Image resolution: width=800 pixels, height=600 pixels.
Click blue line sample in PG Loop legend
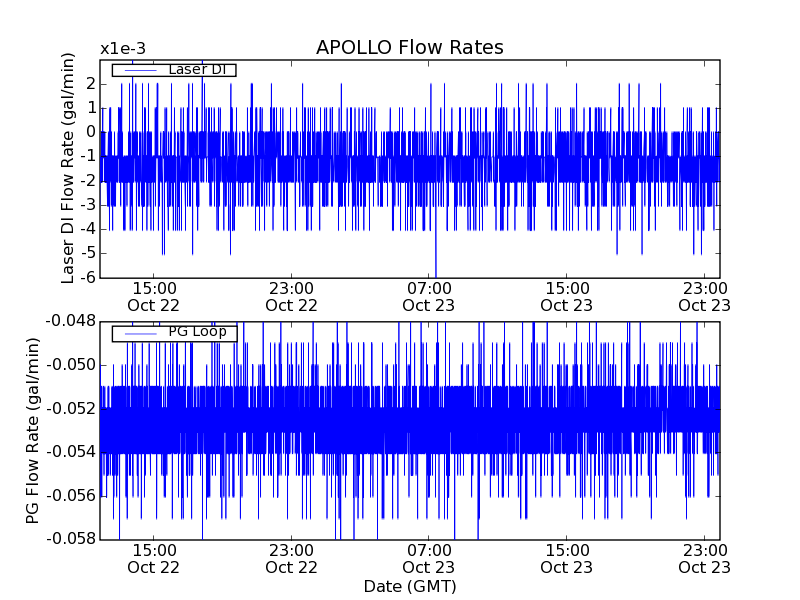139,332
